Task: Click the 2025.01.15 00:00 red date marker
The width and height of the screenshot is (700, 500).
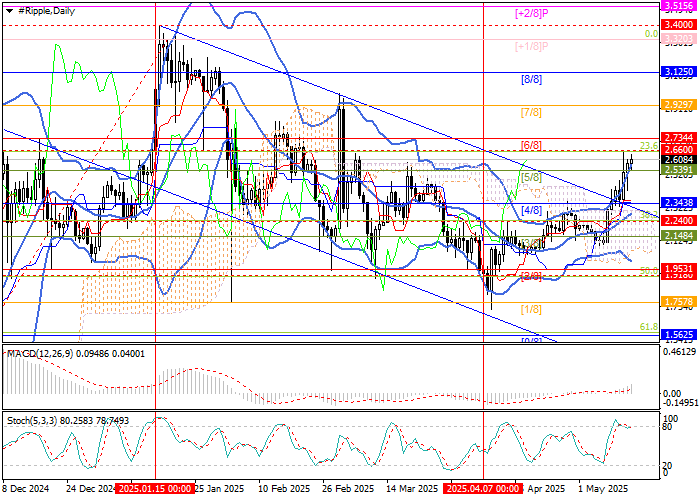Action: coord(154,489)
